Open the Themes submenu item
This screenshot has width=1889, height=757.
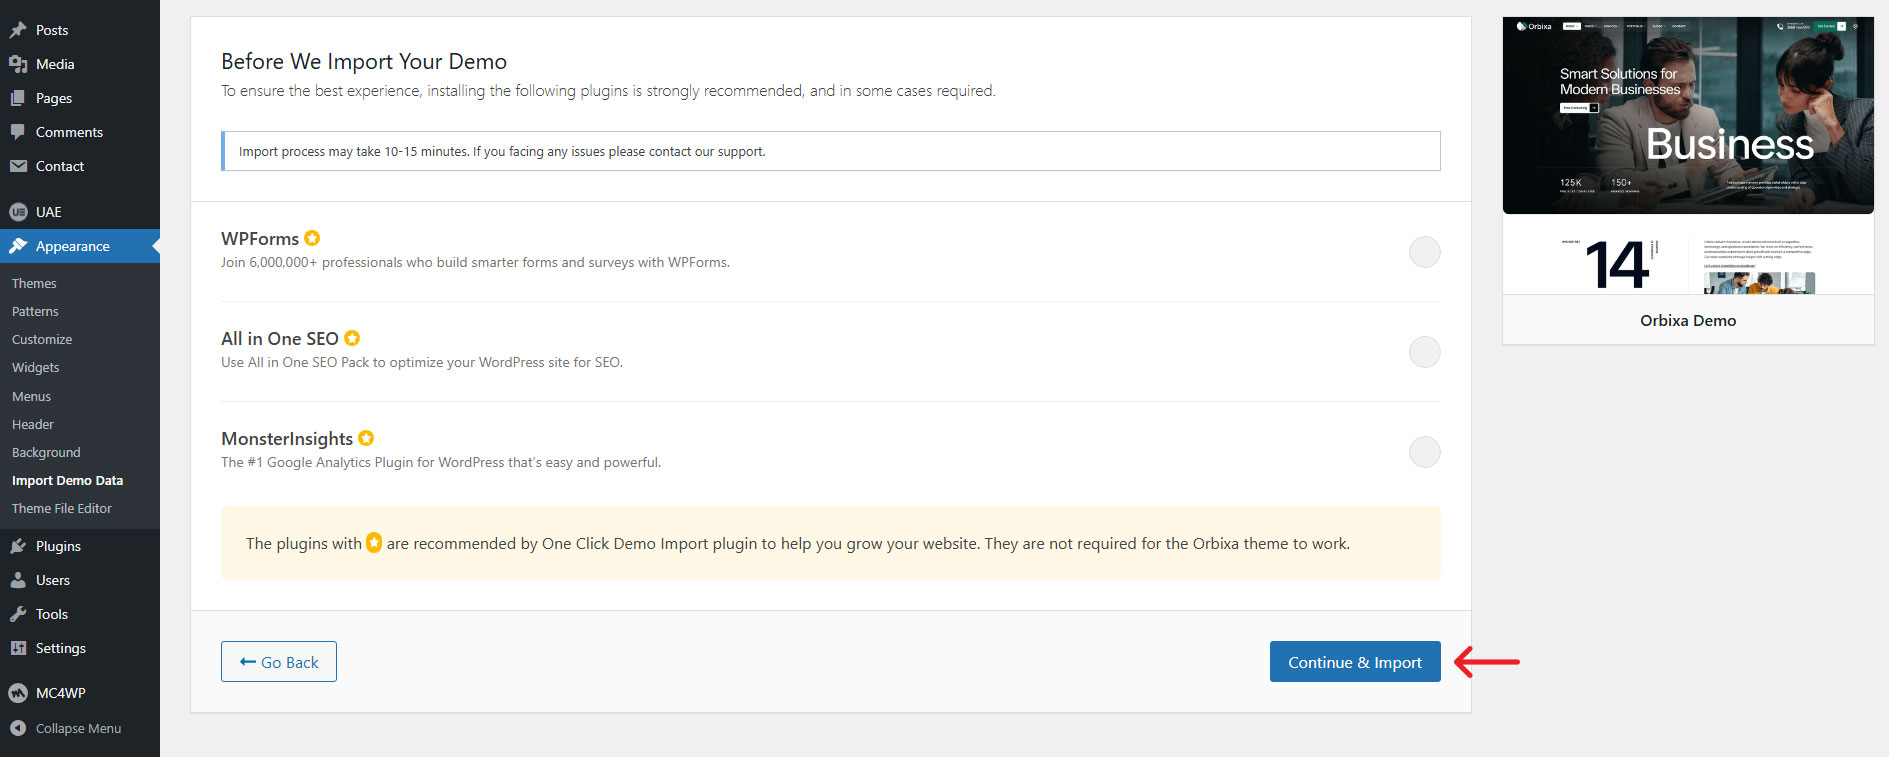pos(34,284)
